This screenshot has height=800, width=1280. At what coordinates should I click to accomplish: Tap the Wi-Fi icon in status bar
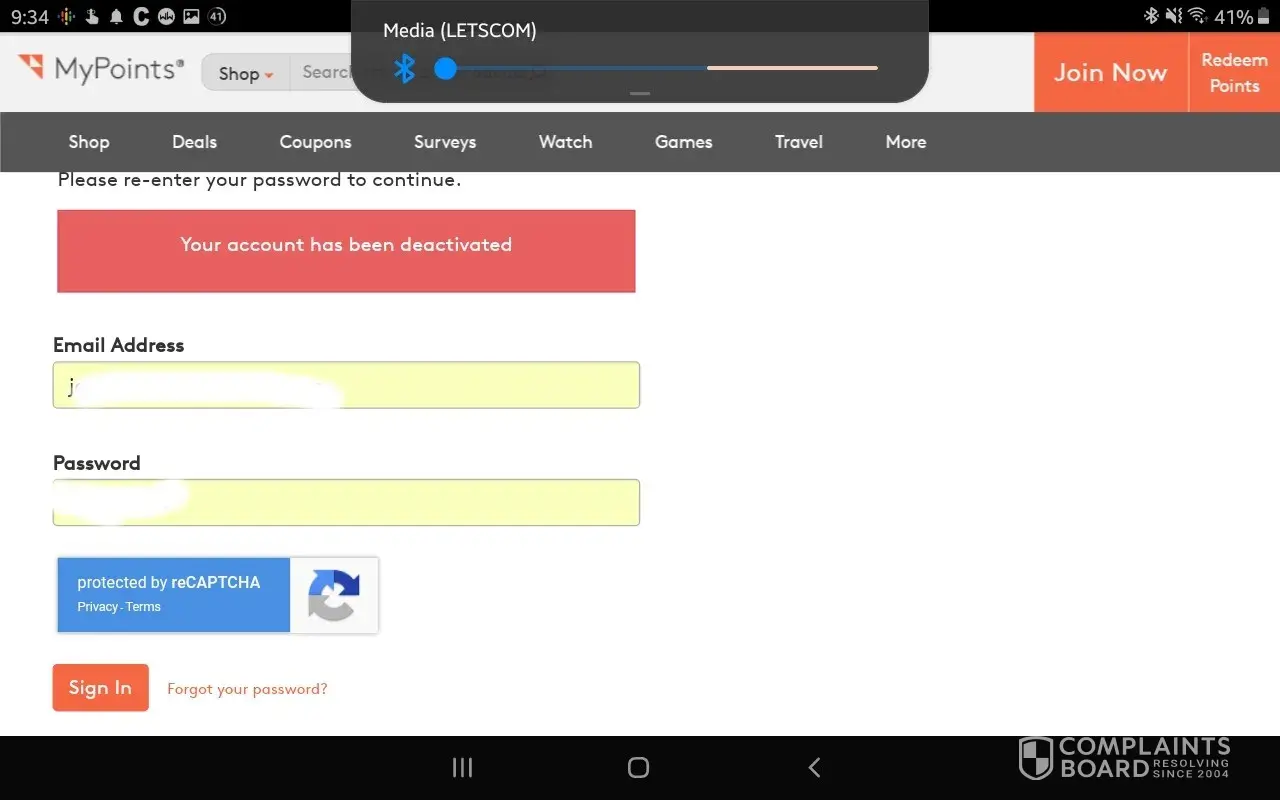click(1197, 16)
